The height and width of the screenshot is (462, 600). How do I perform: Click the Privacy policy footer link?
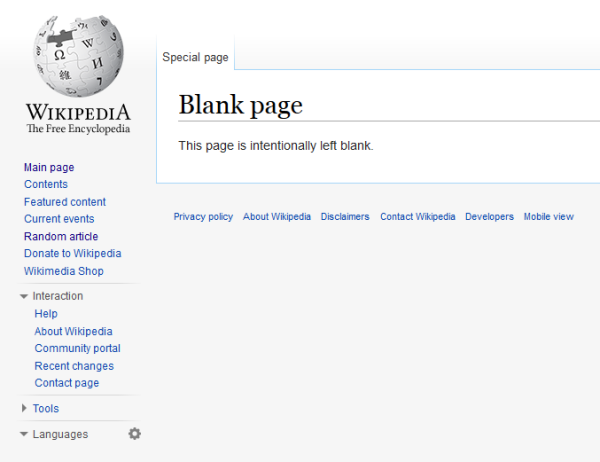(x=203, y=217)
